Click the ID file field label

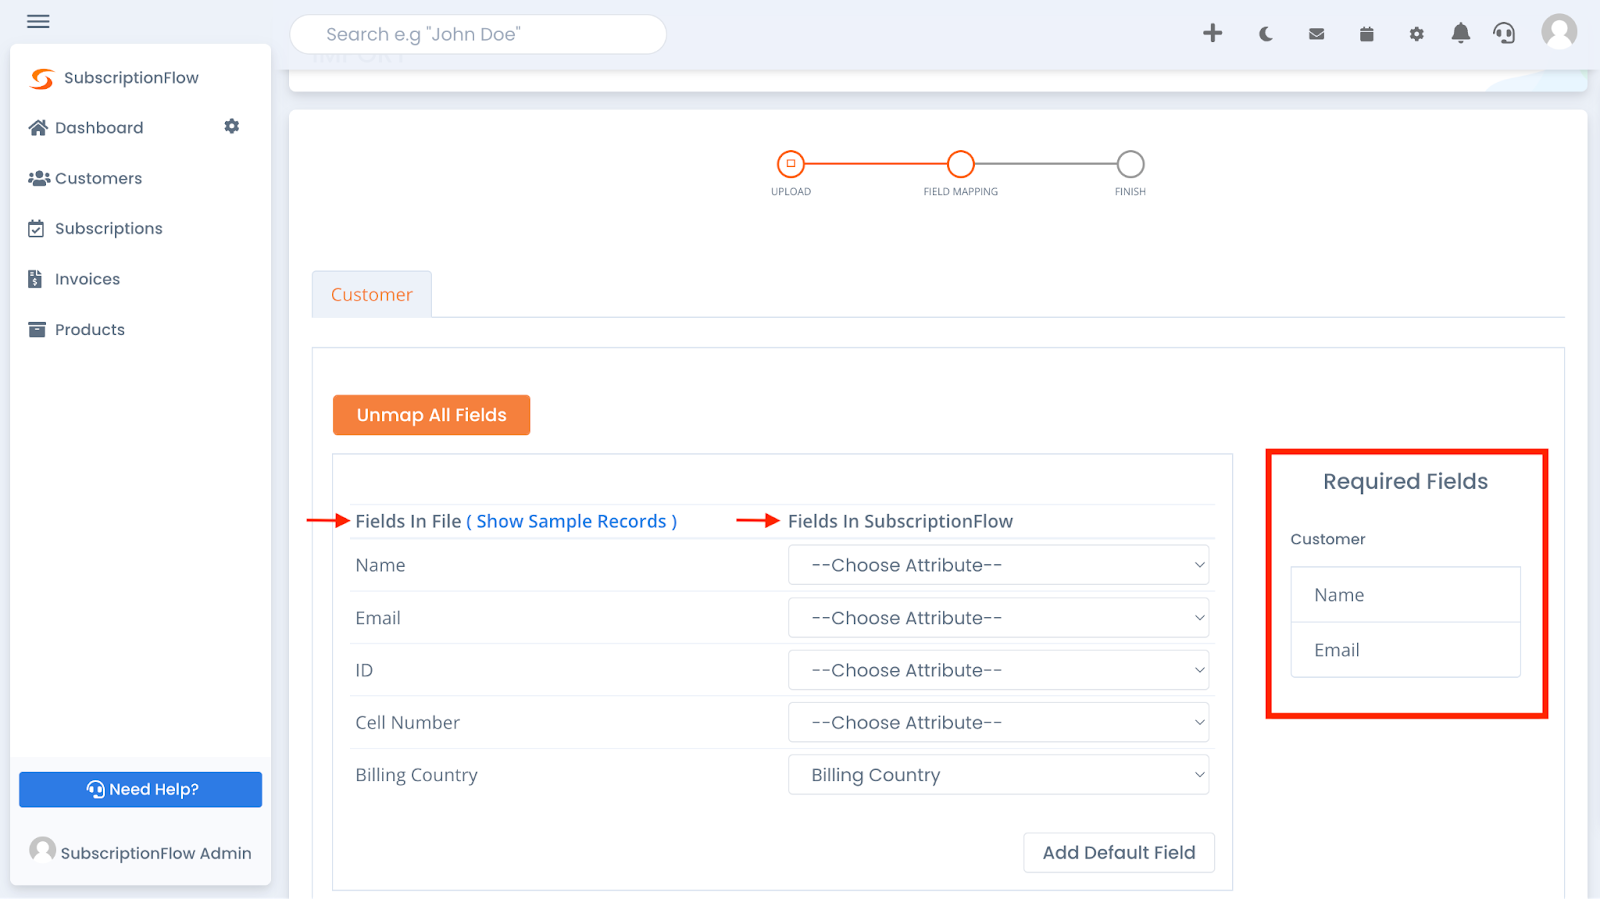(364, 670)
